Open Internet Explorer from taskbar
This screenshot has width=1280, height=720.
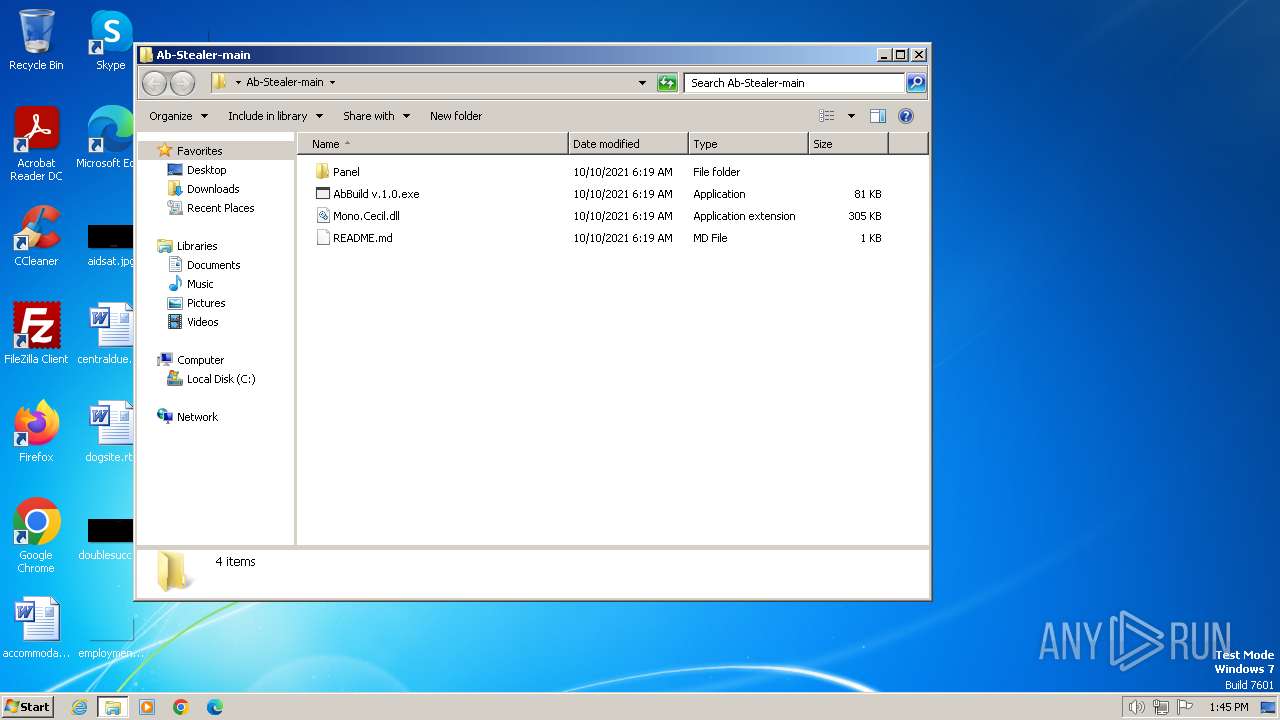pyautogui.click(x=80, y=707)
